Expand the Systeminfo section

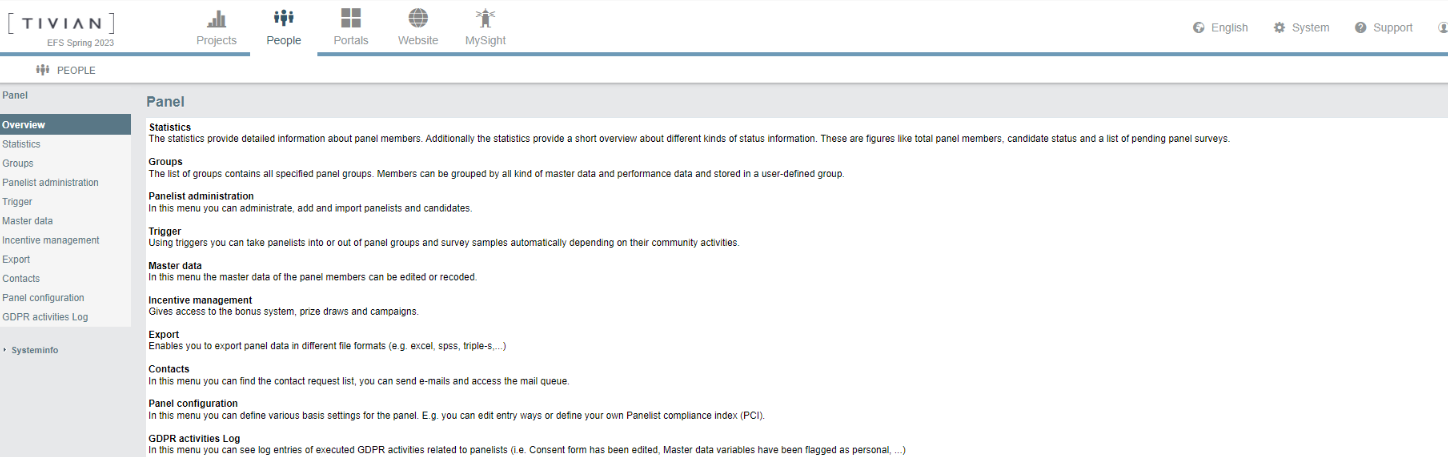(34, 350)
